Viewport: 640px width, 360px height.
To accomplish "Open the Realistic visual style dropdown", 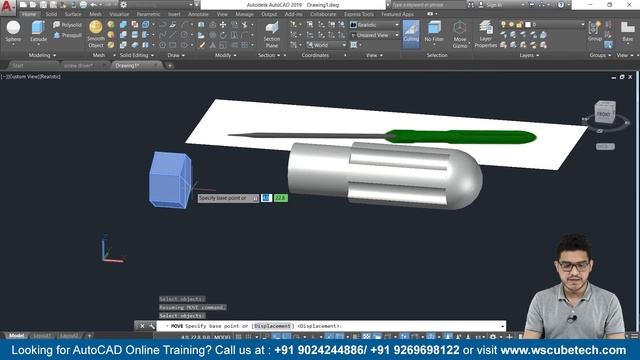I will (x=374, y=25).
